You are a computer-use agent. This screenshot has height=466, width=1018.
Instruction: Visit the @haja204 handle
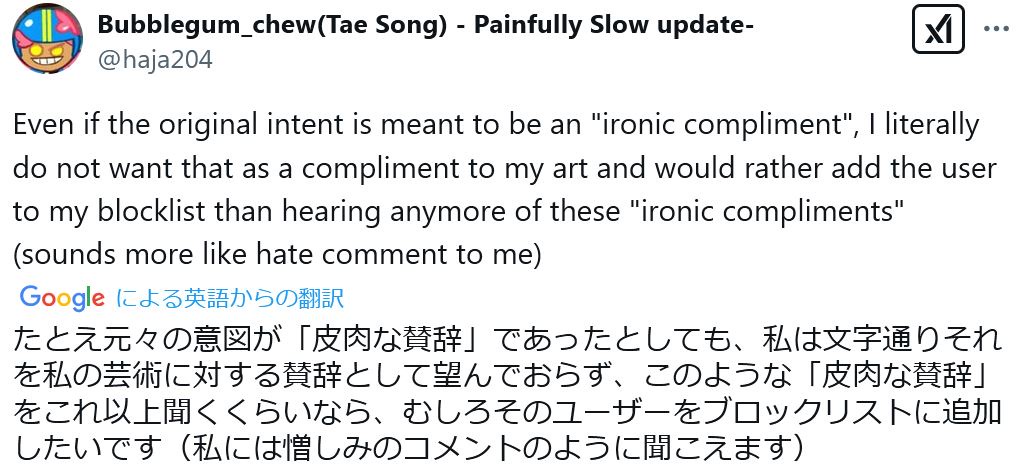coord(155,60)
